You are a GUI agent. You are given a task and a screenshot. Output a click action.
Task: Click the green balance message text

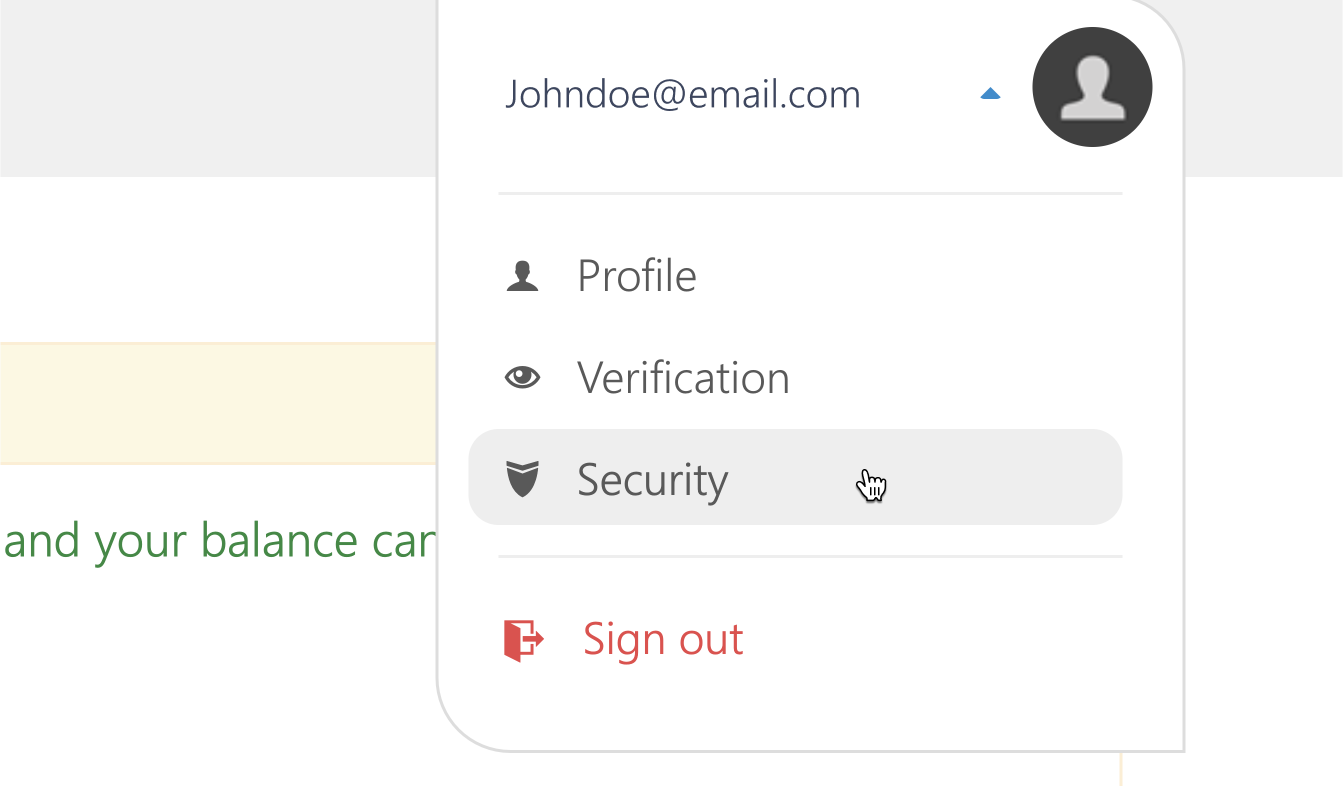coord(219,541)
